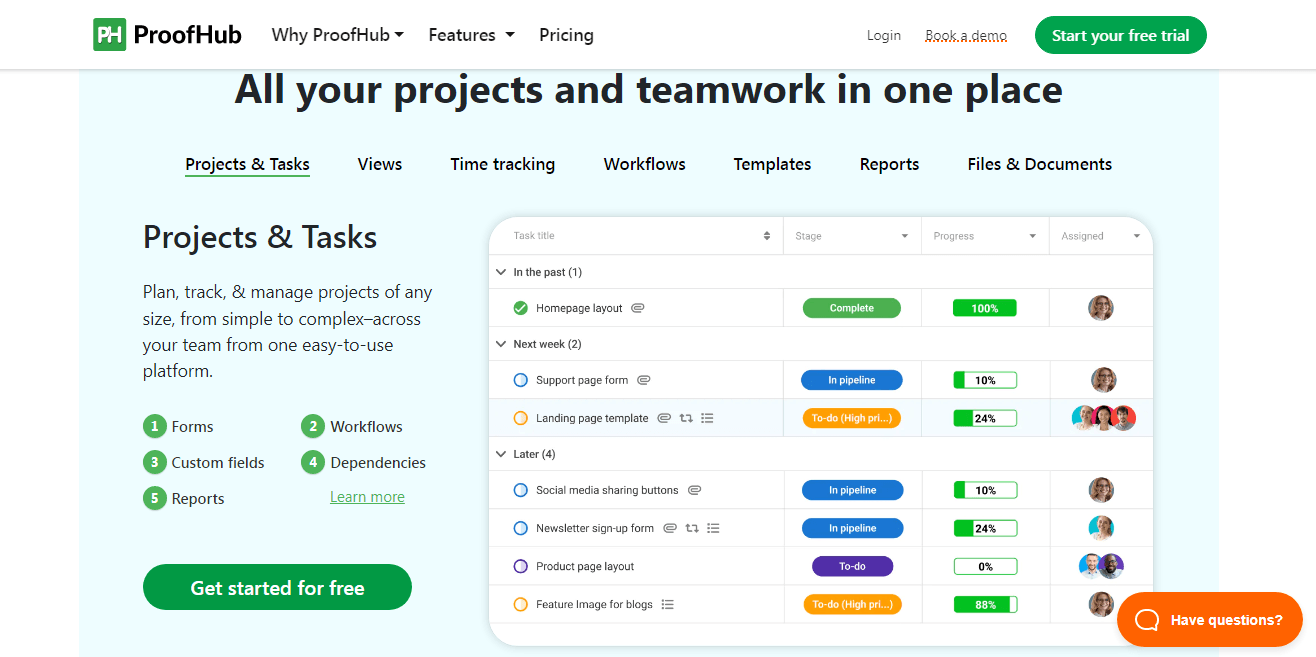
Task: Click the sort arrows in the Task title header
Action: pos(769,235)
